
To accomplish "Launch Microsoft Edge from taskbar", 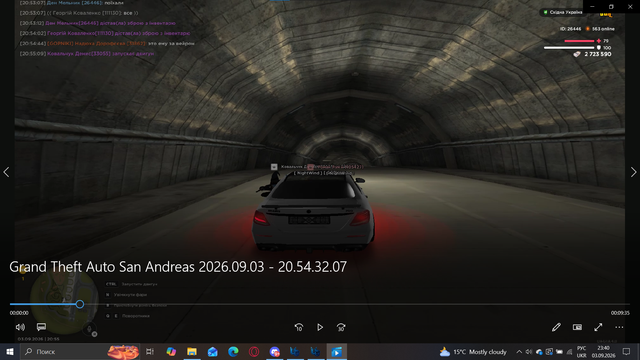I will pos(233,351).
